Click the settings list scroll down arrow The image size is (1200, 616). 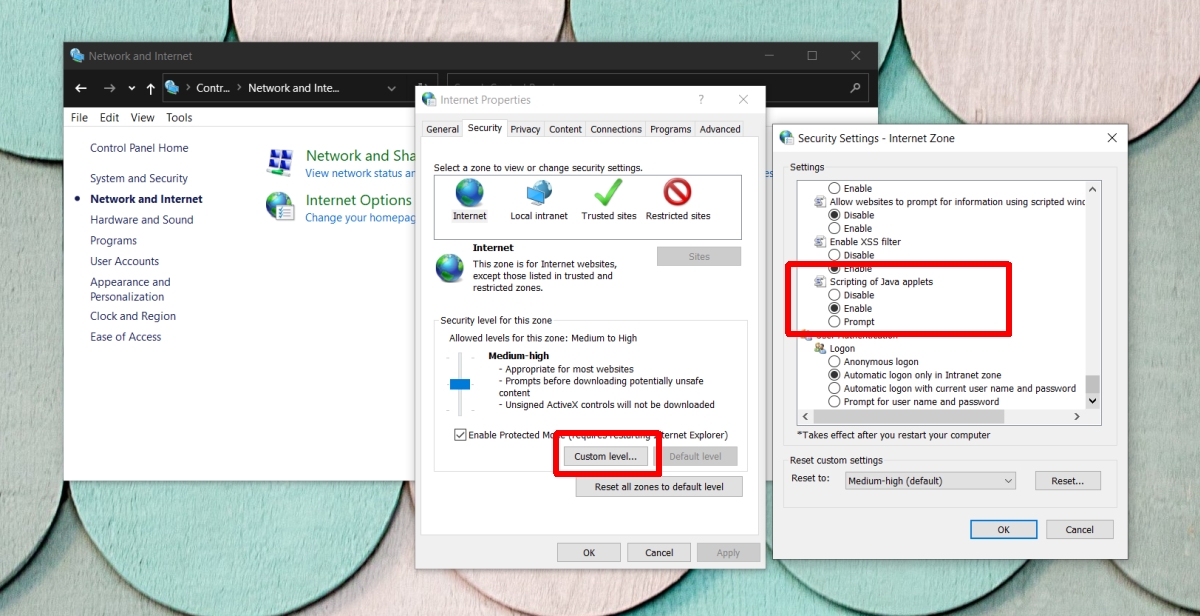(1092, 400)
